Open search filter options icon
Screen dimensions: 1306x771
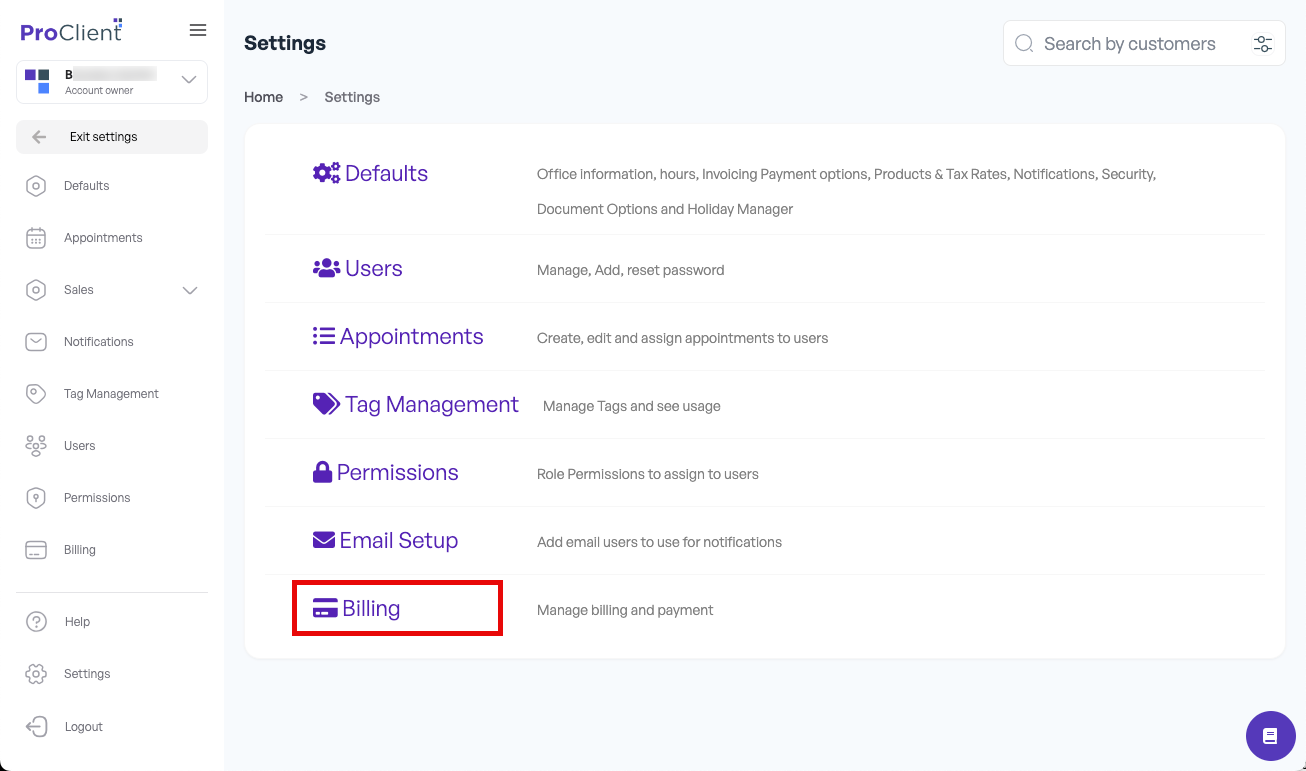pyautogui.click(x=1262, y=44)
